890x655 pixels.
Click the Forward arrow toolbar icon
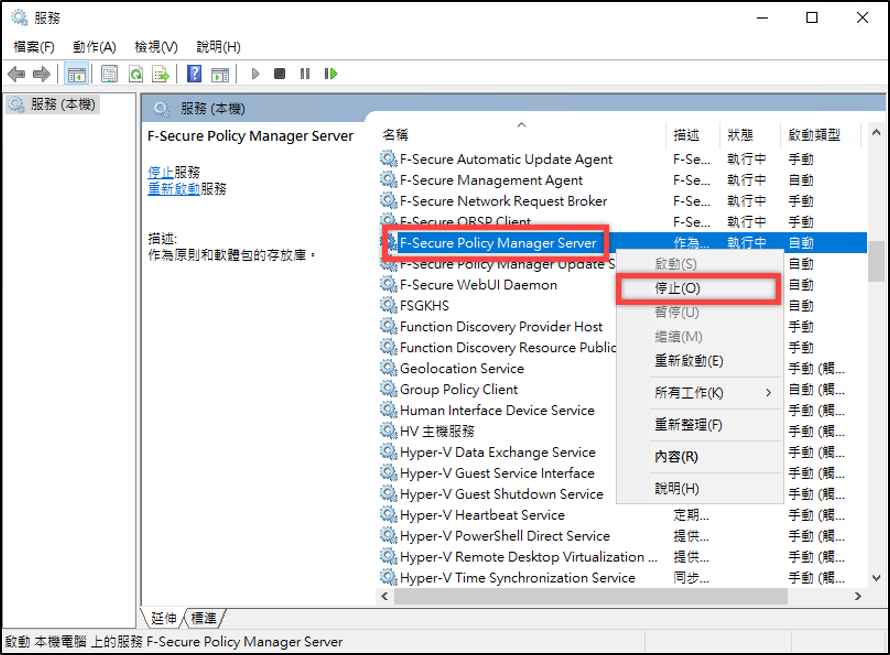click(x=41, y=74)
